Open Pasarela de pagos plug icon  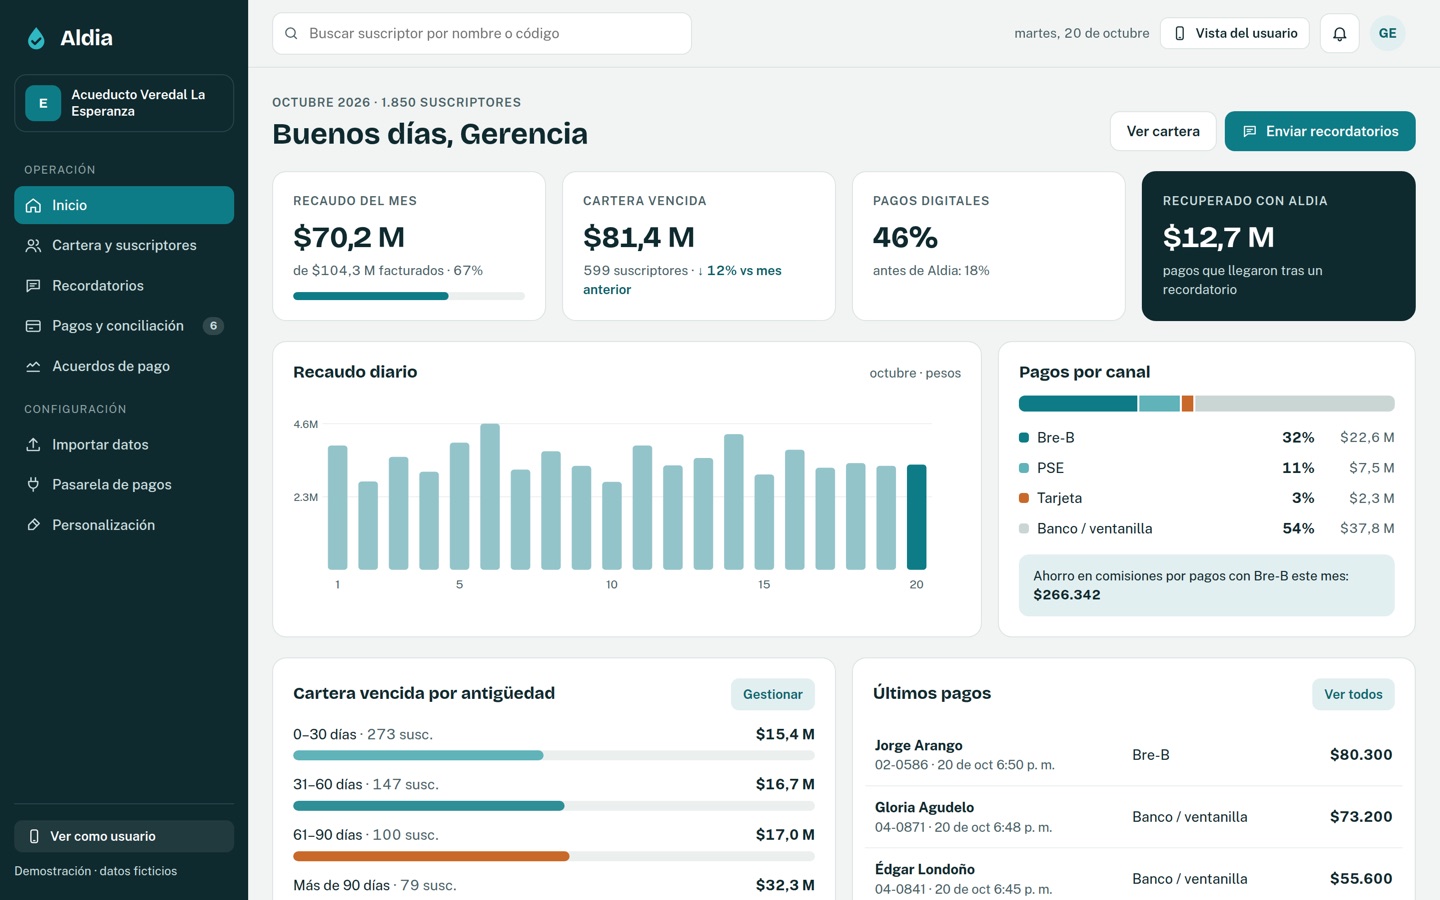[x=33, y=484]
